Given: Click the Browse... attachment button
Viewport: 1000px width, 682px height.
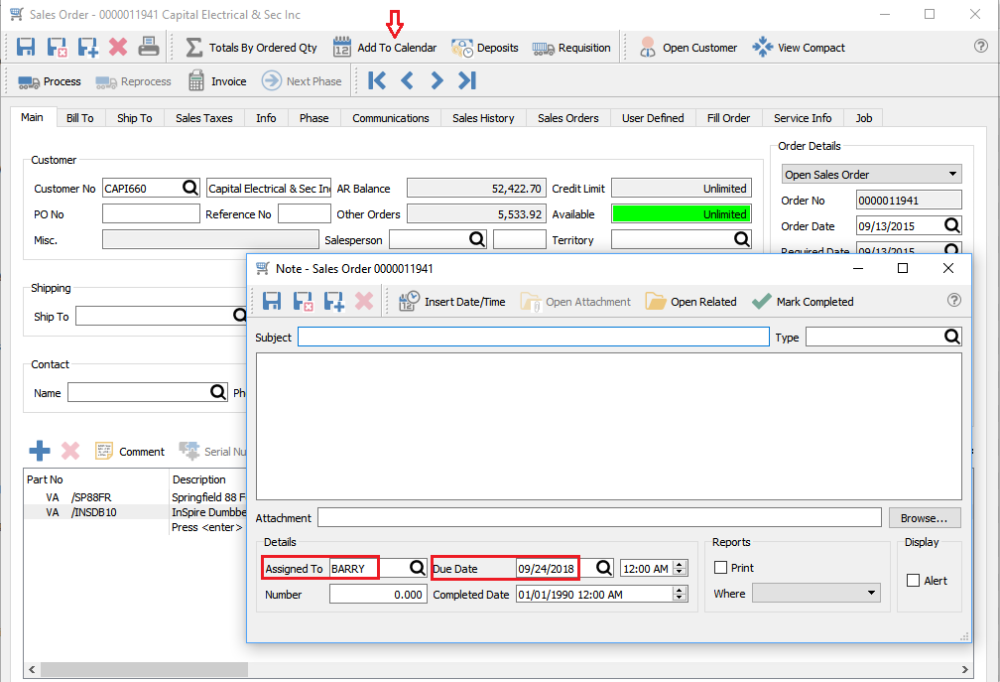Looking at the screenshot, I should click(x=924, y=518).
